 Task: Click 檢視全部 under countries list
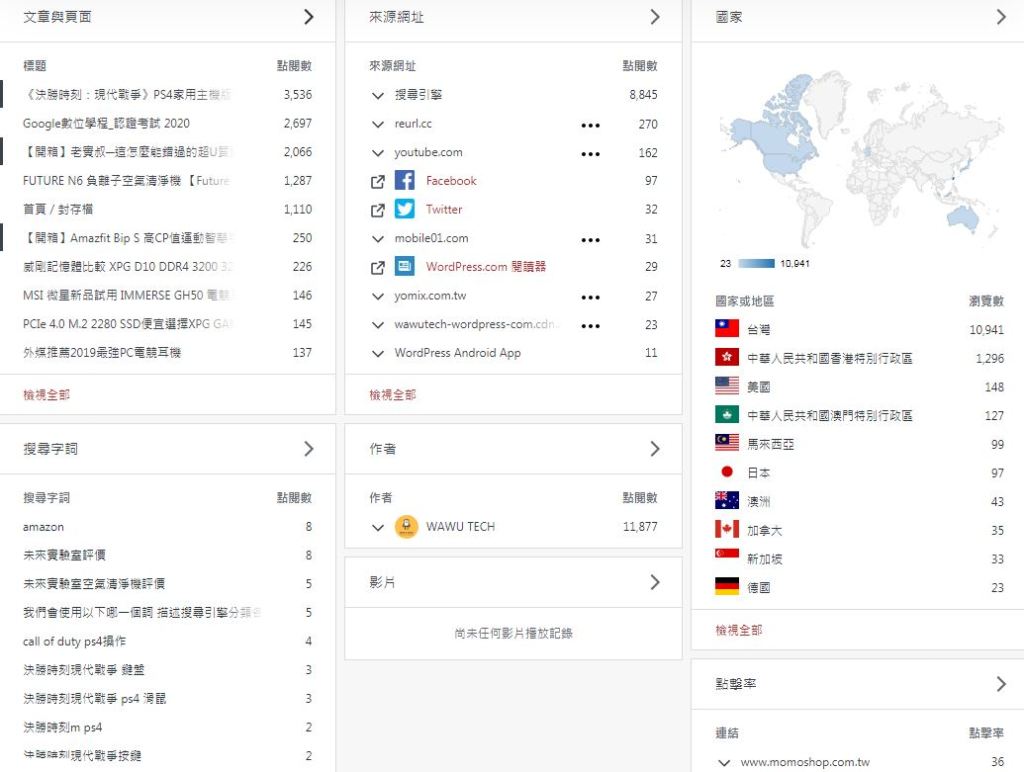coord(738,630)
